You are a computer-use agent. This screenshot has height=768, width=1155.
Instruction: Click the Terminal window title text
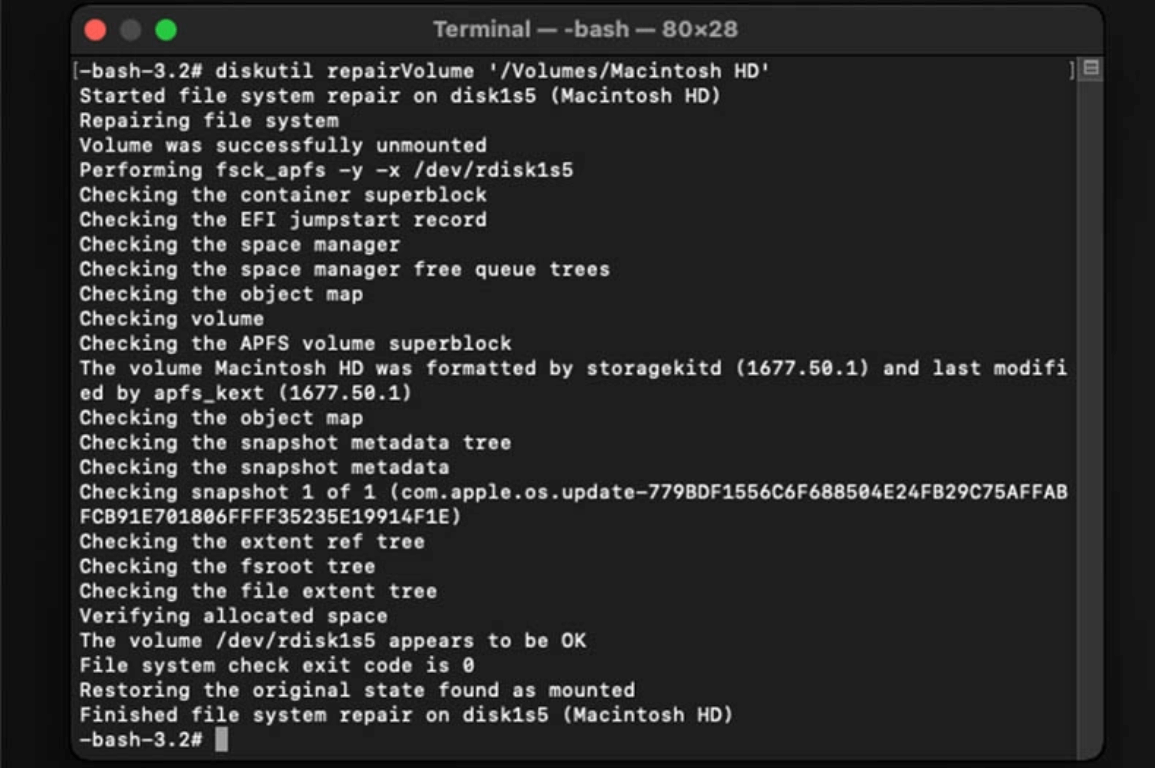click(586, 29)
